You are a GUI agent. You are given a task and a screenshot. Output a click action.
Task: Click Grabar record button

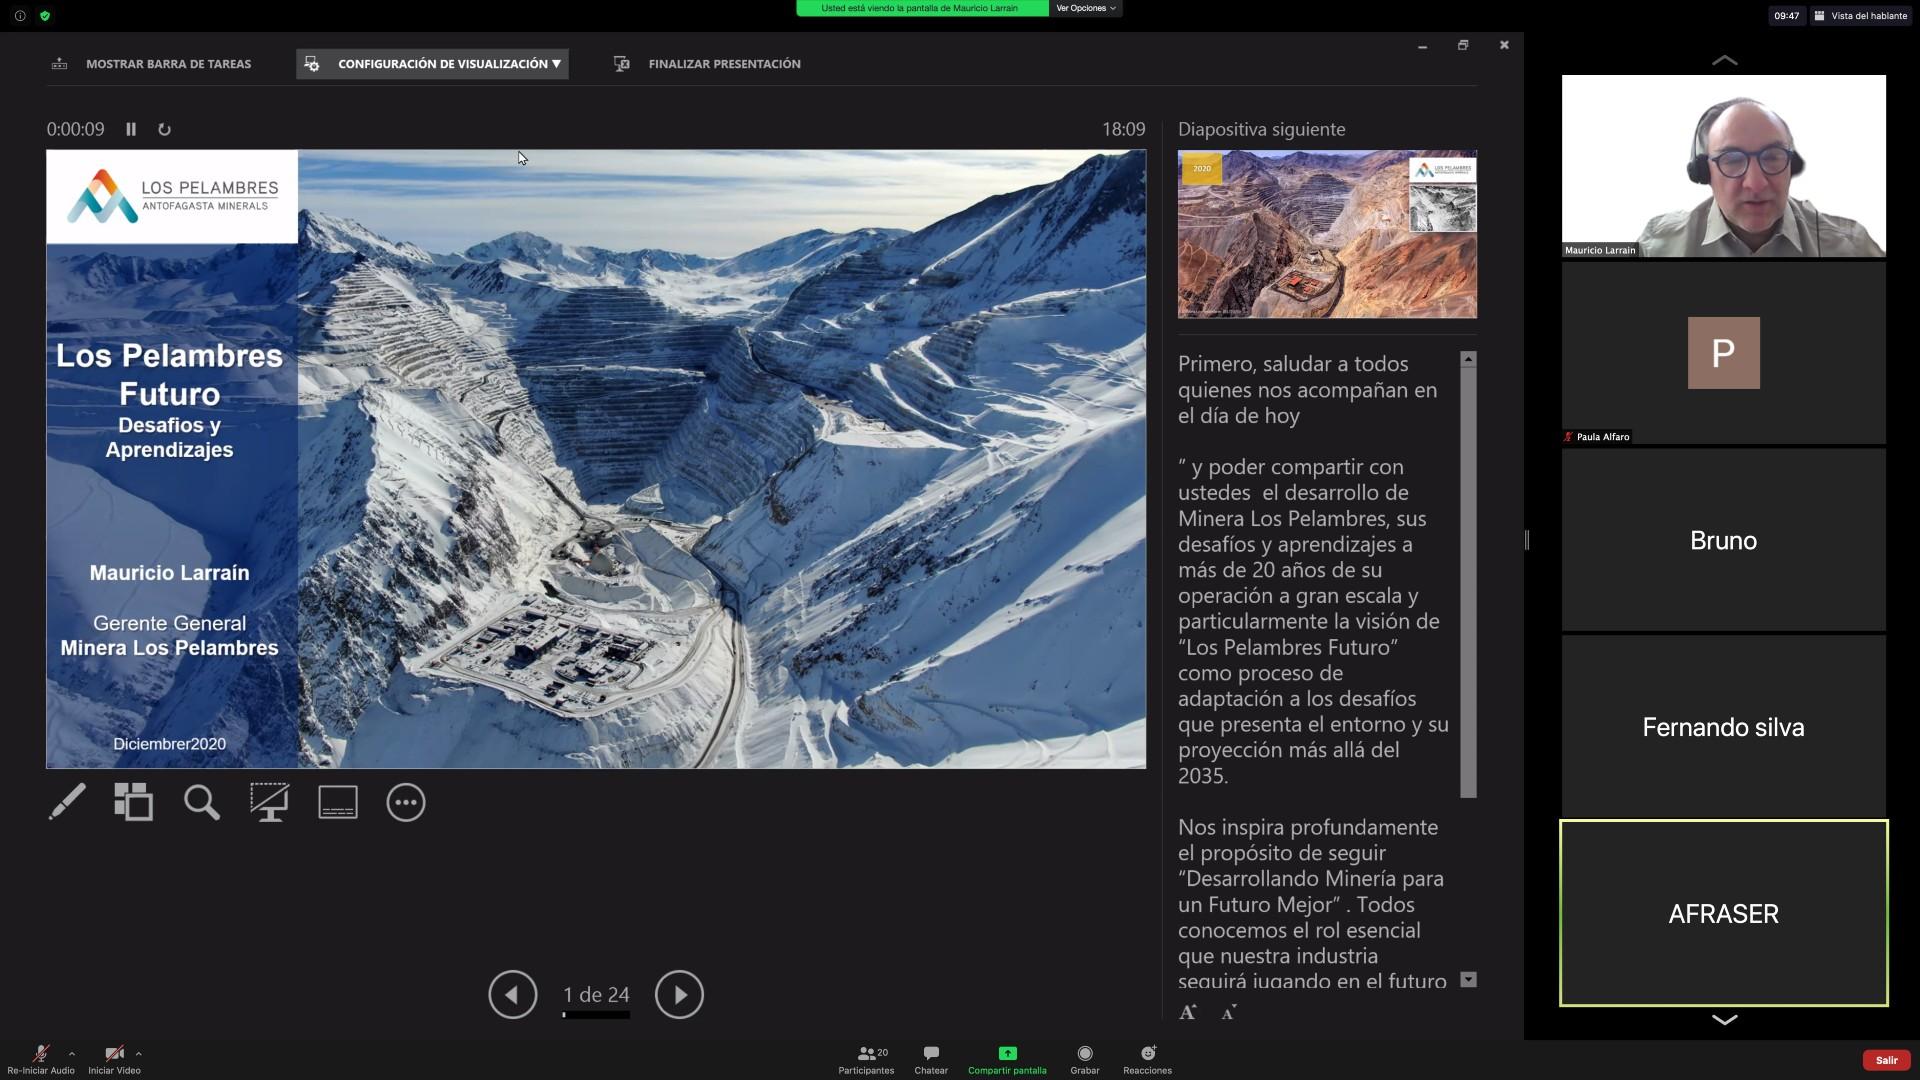pyautogui.click(x=1085, y=1060)
